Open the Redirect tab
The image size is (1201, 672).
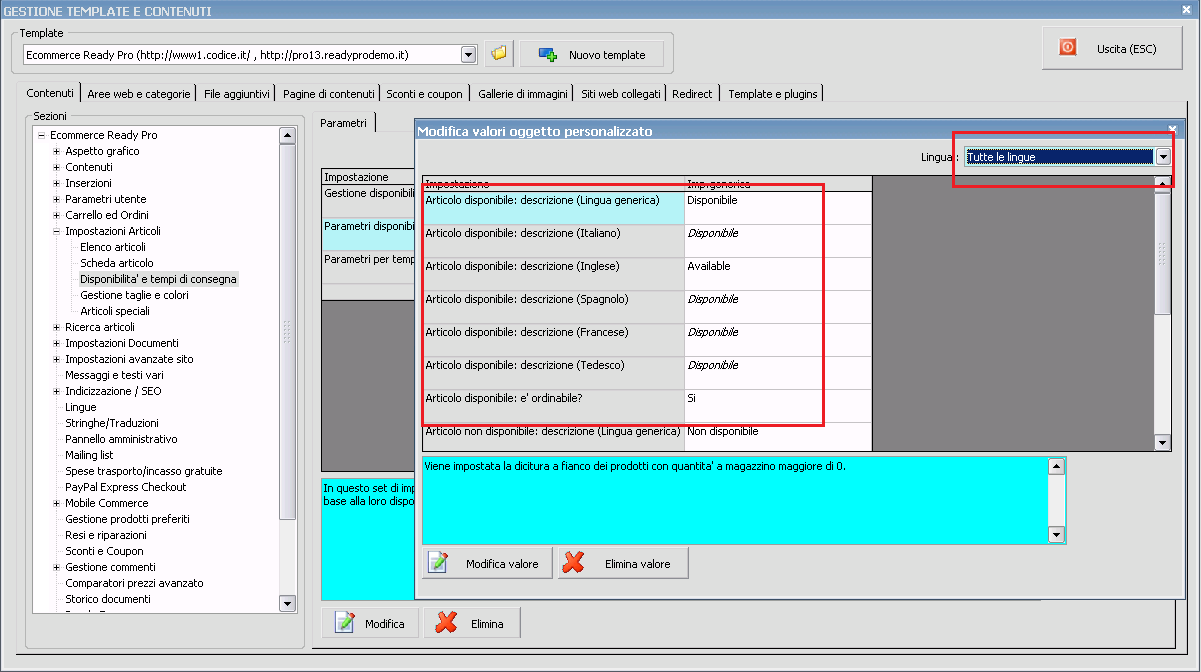coord(693,94)
